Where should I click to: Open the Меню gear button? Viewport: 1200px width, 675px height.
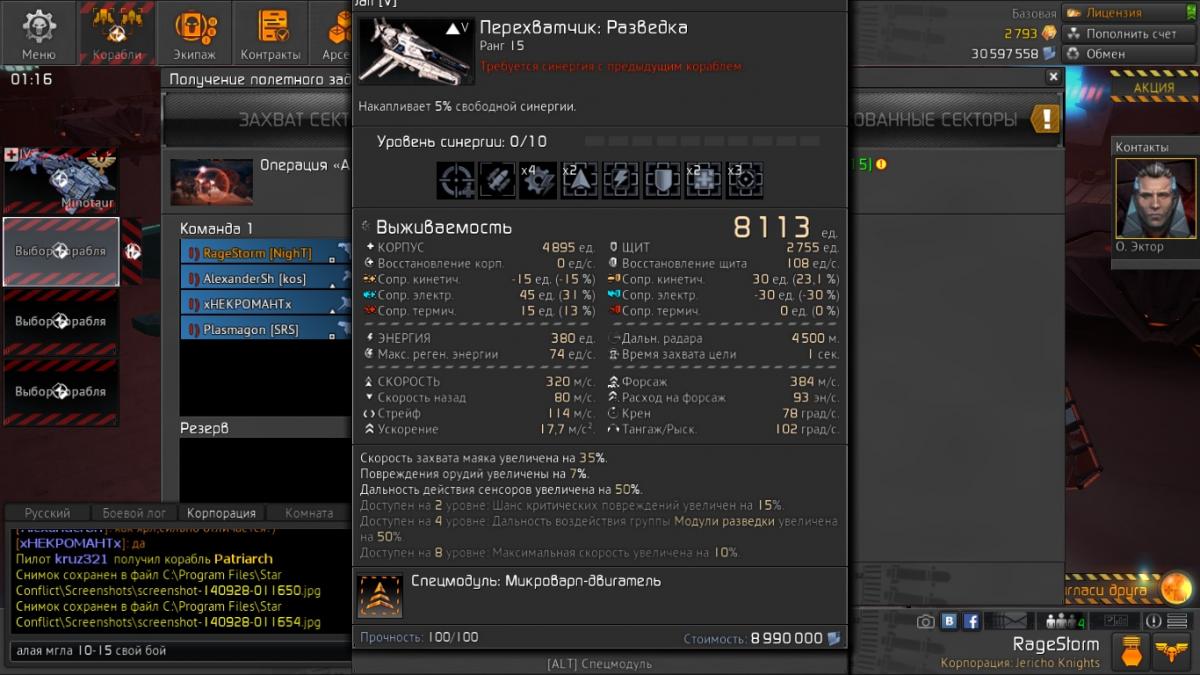(39, 33)
